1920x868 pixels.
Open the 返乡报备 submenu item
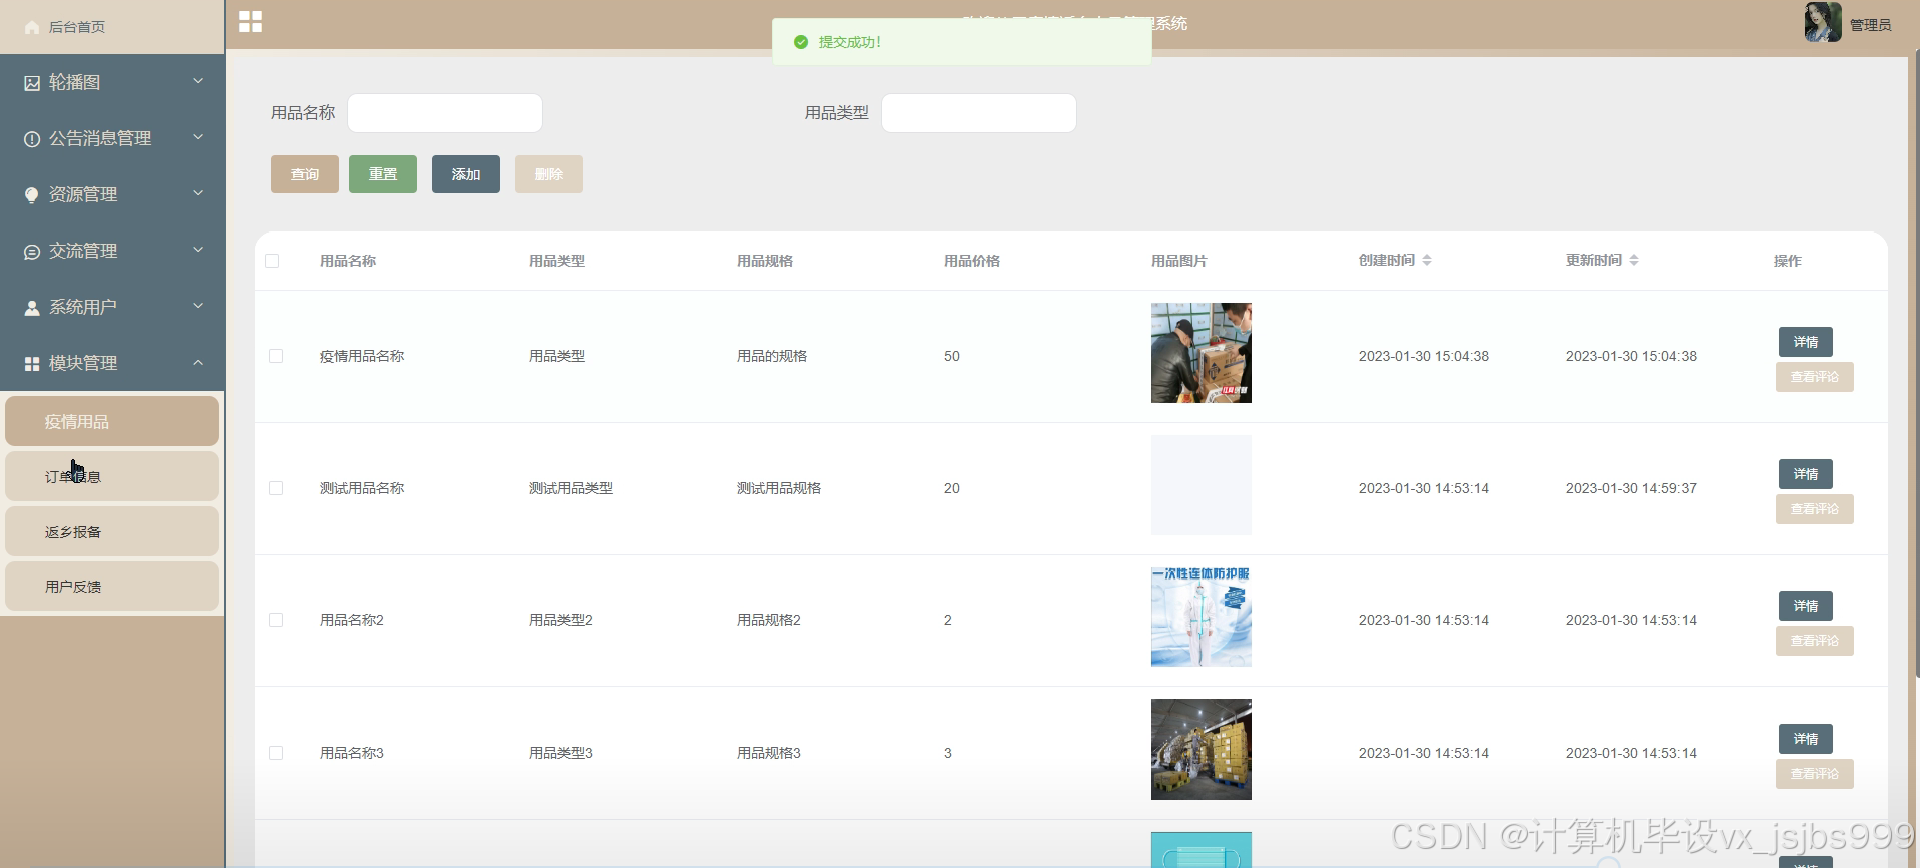(112, 531)
